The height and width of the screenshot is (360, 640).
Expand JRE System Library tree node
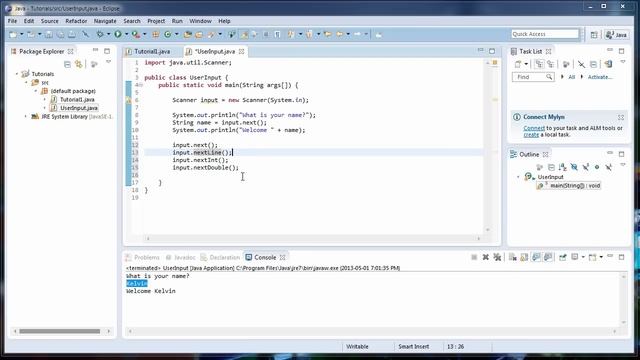pos(26,116)
